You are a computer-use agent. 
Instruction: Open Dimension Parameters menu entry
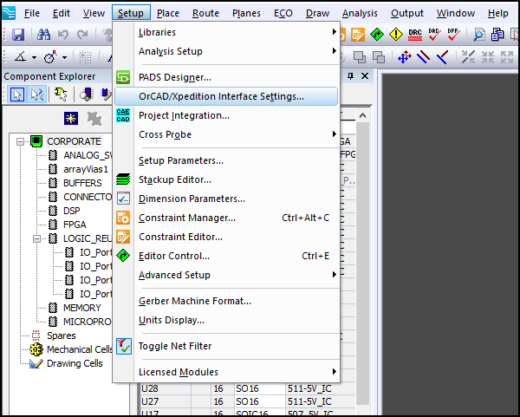(226, 198)
